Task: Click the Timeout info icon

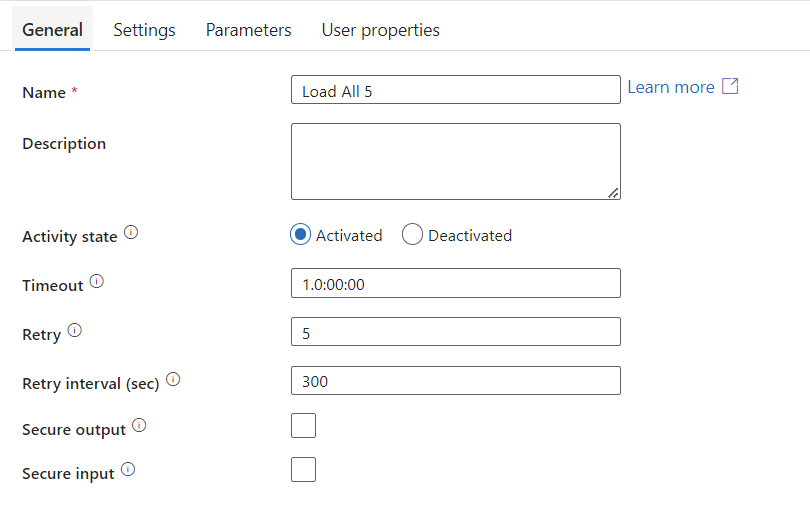Action: click(x=97, y=281)
